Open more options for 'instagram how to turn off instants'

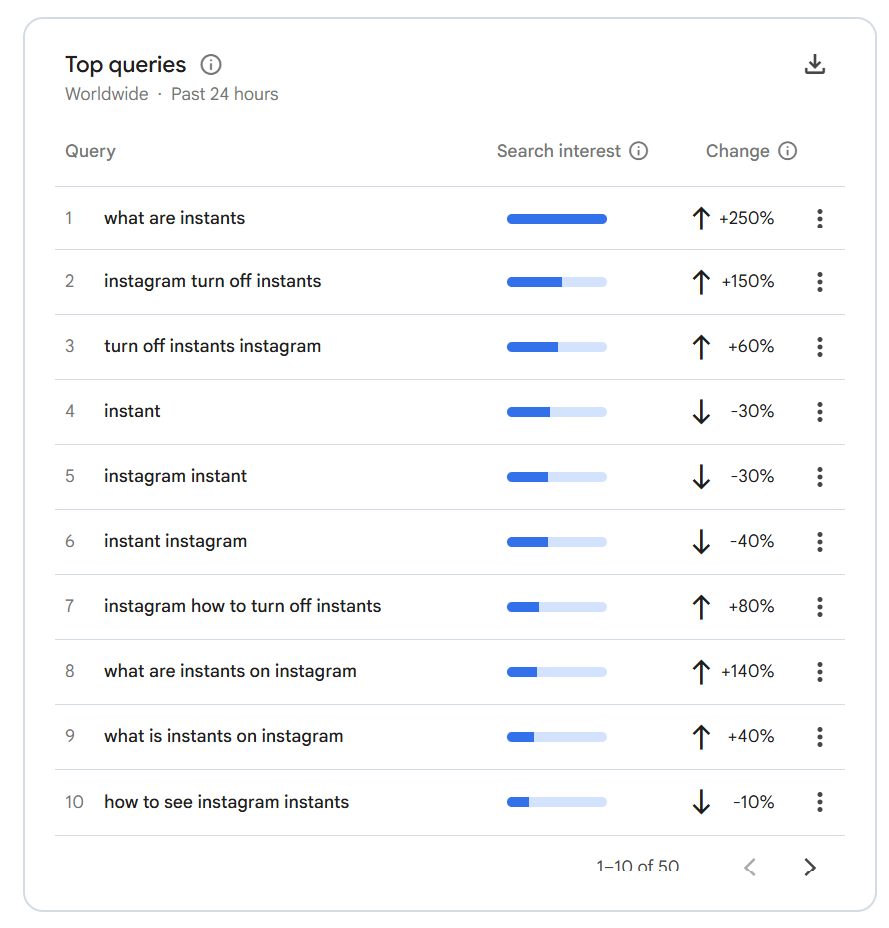820,607
